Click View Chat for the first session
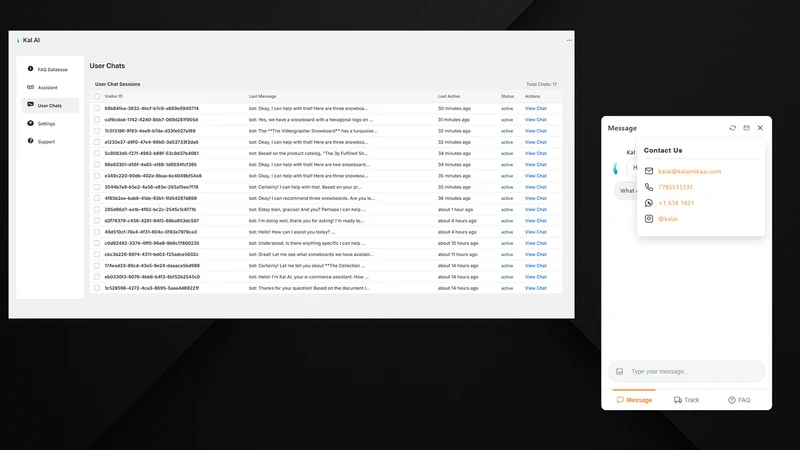The width and height of the screenshot is (800, 450). click(535, 109)
